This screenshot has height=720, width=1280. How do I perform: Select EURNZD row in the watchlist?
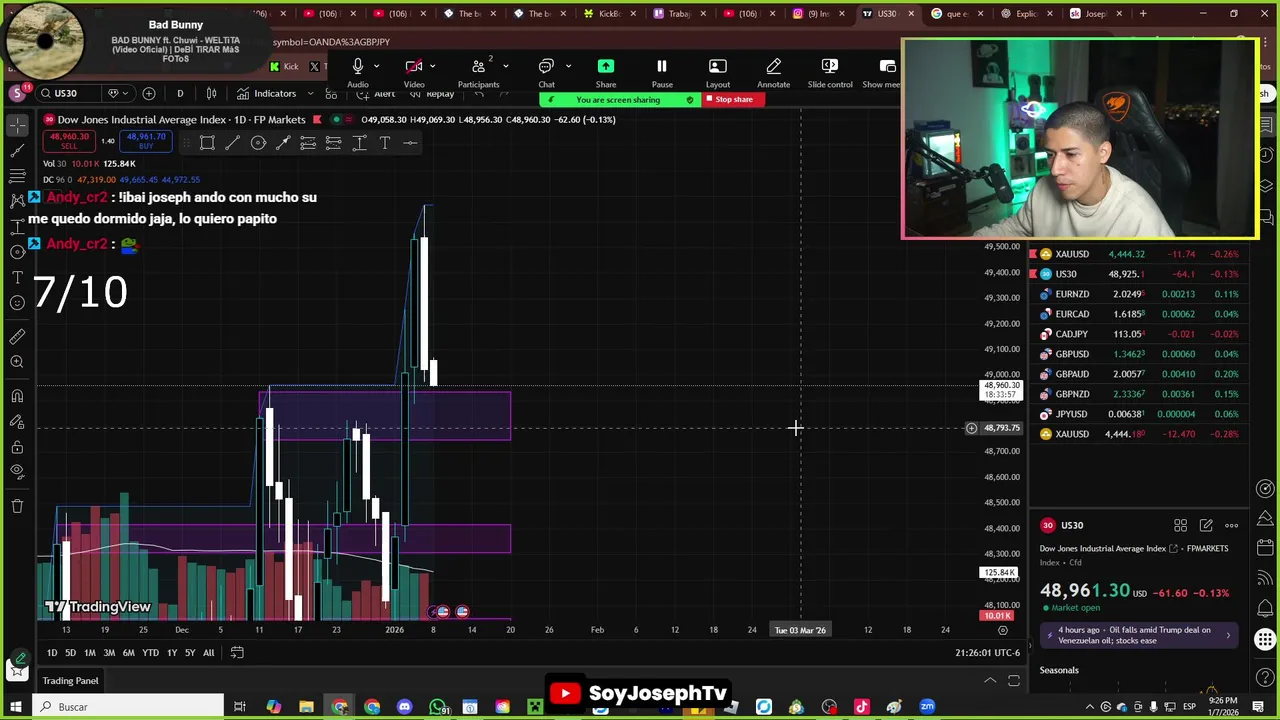1139,294
